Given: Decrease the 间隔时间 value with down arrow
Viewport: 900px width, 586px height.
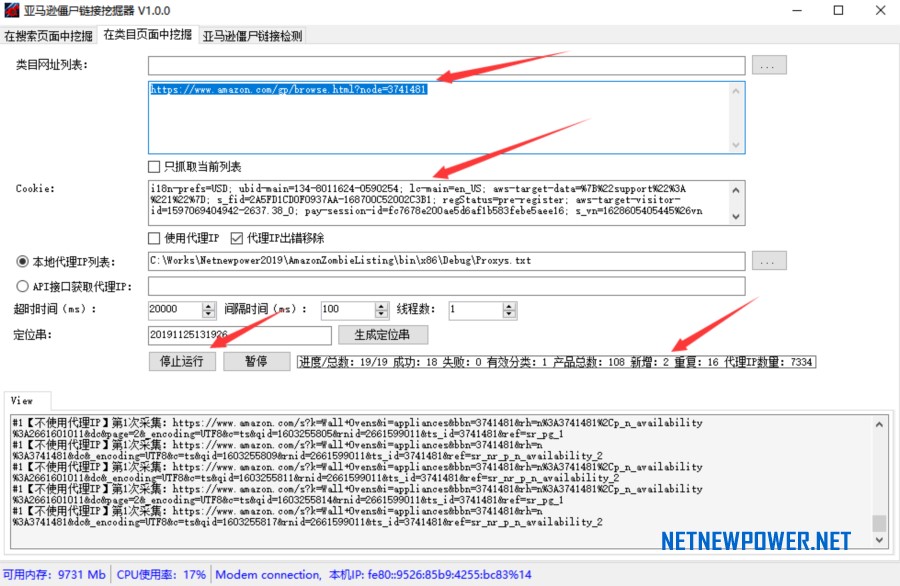Looking at the screenshot, I should (x=382, y=314).
